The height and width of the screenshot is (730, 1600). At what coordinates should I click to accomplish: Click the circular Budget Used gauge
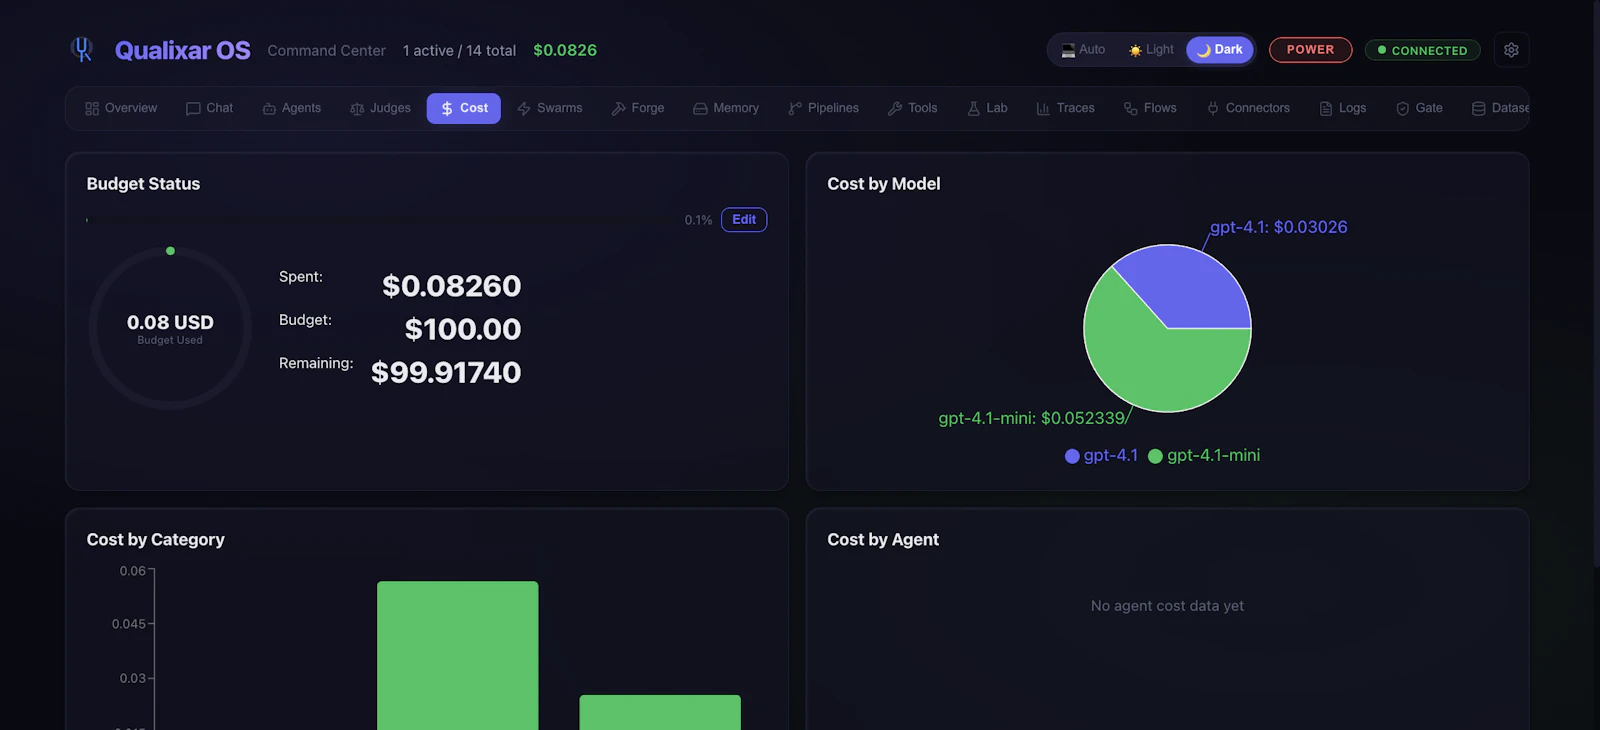click(170, 328)
